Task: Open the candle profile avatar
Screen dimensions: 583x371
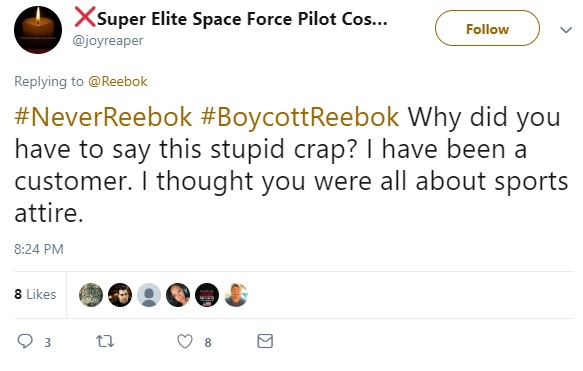Action: point(38,30)
